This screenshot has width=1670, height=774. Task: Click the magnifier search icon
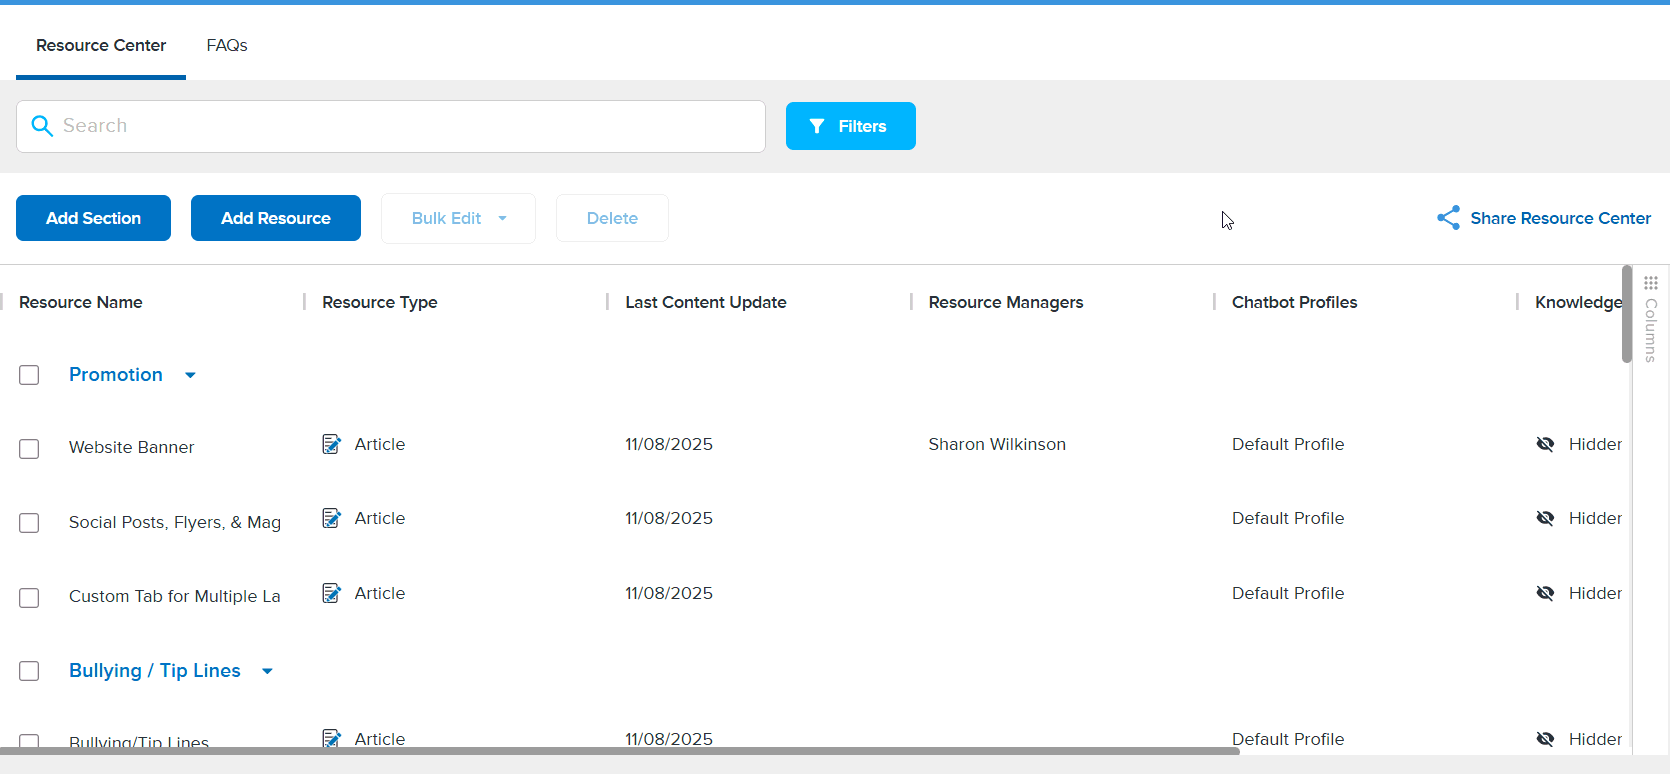point(42,126)
